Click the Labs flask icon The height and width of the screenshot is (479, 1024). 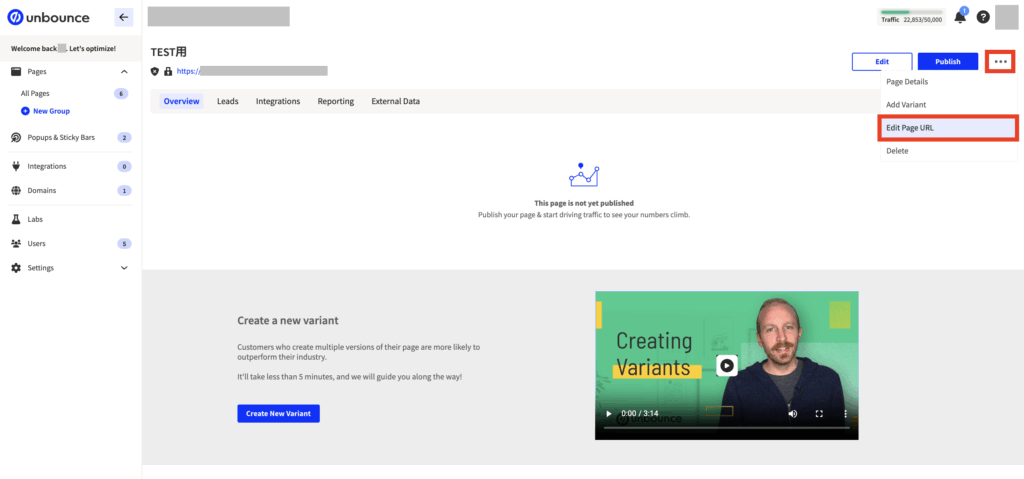coord(16,219)
